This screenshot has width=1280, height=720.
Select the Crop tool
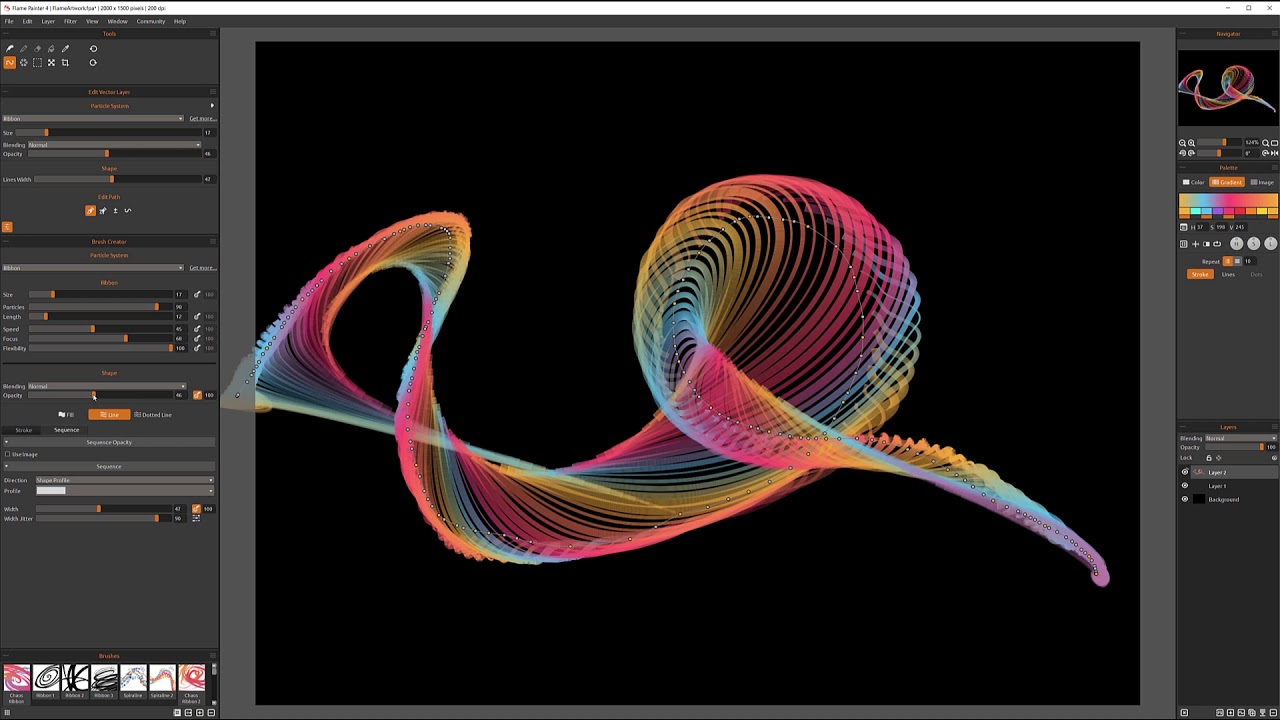click(65, 62)
